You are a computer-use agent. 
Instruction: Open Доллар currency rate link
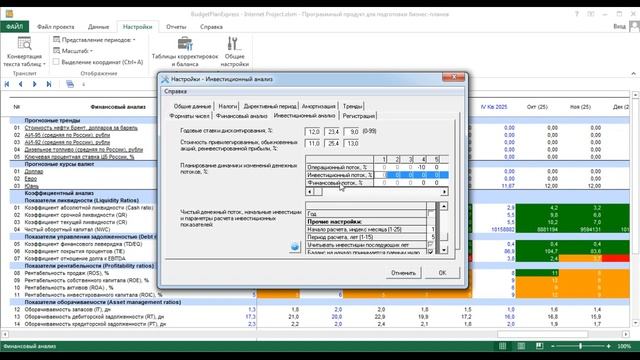(34, 171)
